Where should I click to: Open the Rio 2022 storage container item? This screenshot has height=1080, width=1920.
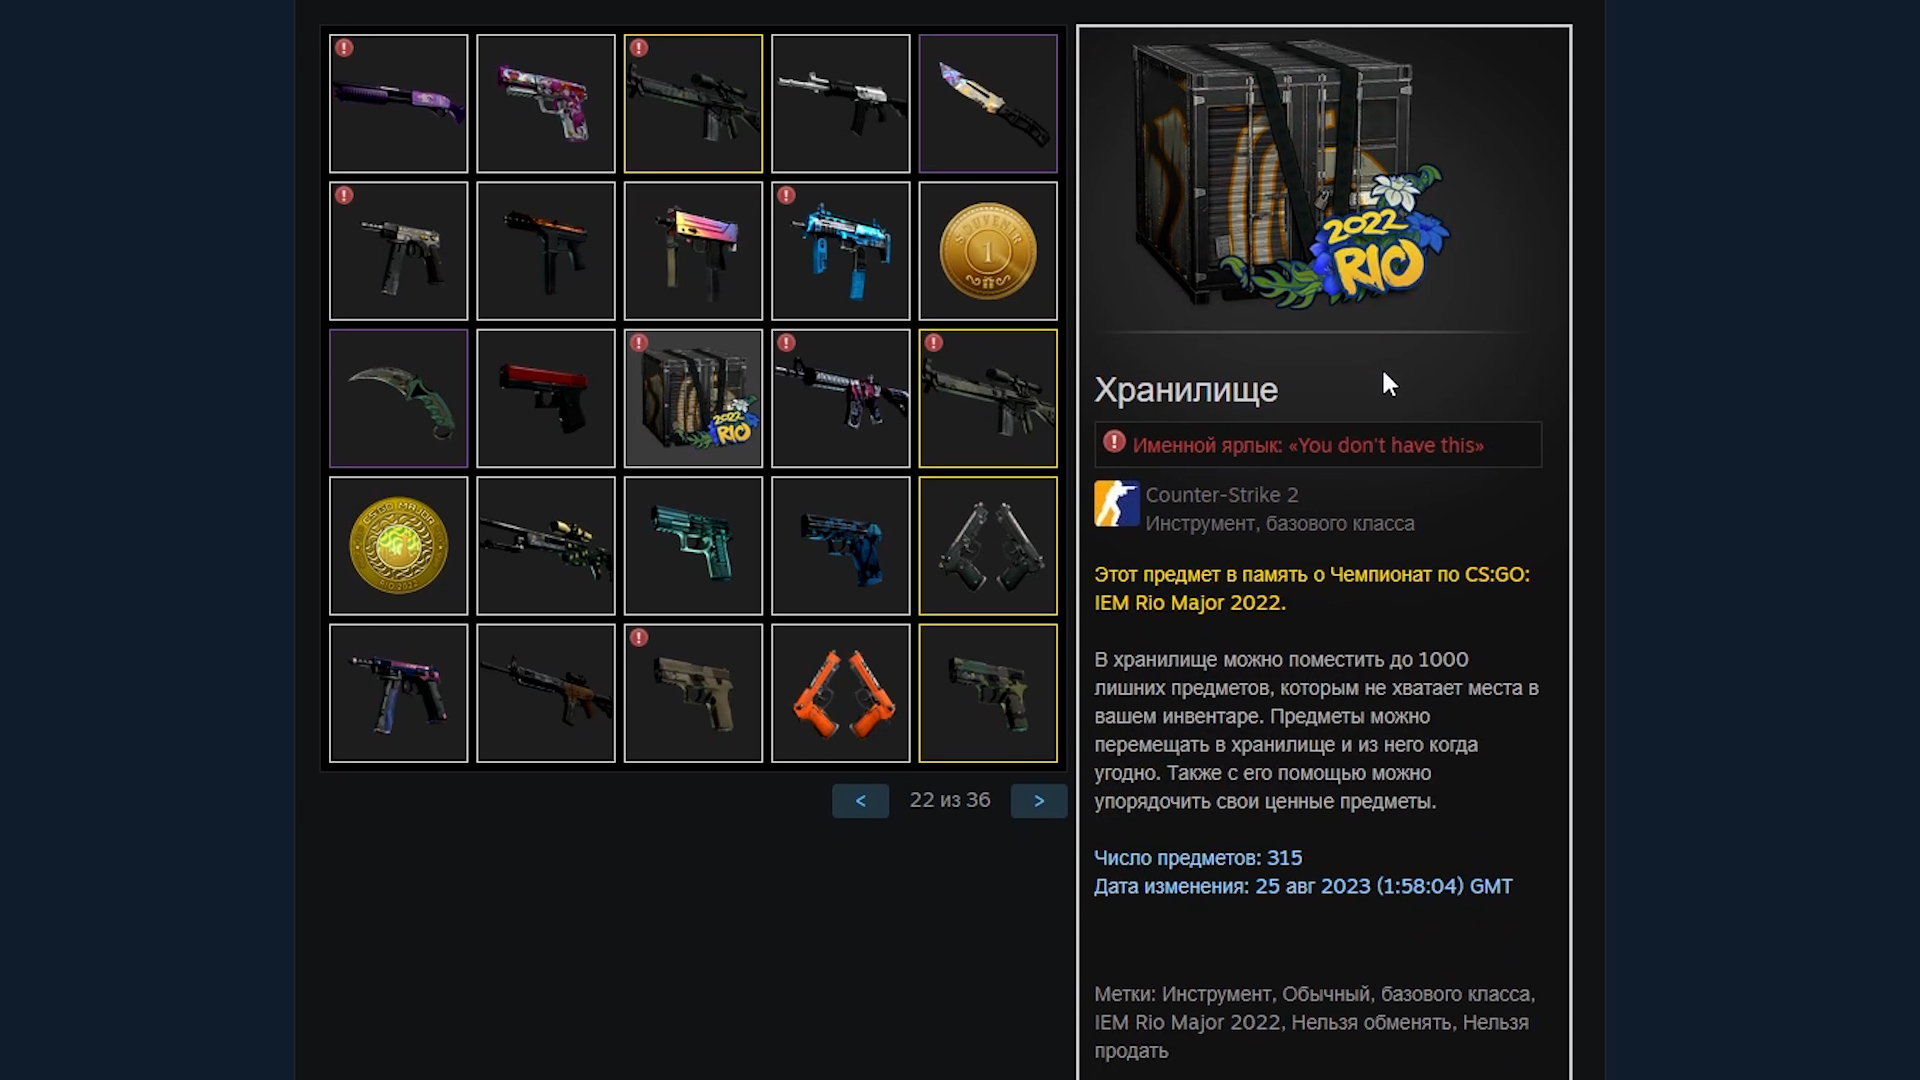693,398
